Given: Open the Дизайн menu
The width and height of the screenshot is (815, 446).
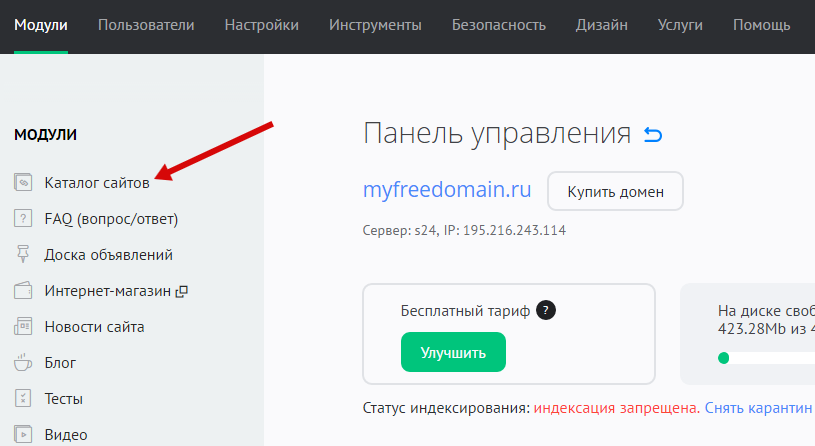Looking at the screenshot, I should [602, 25].
